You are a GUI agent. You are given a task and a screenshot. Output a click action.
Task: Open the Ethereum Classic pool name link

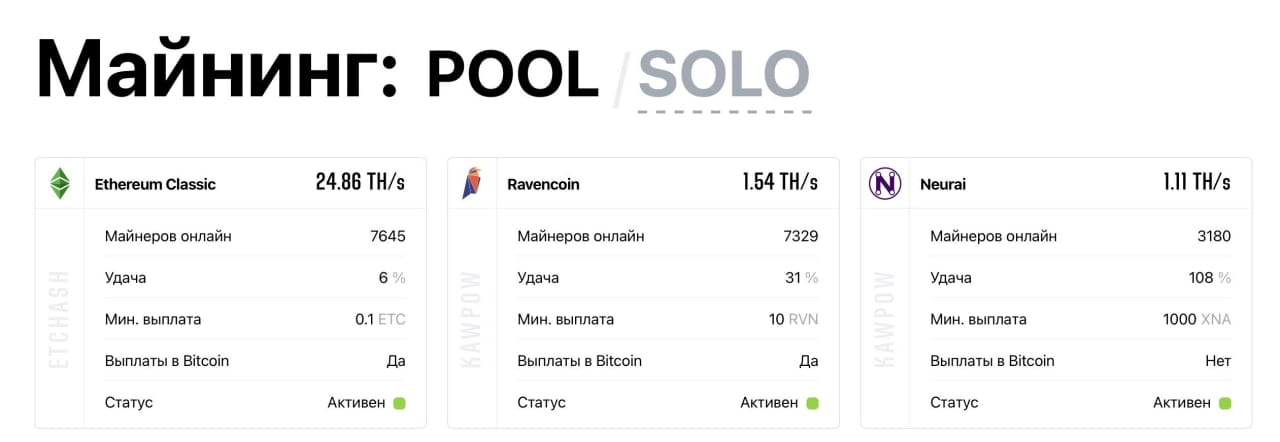pos(155,184)
